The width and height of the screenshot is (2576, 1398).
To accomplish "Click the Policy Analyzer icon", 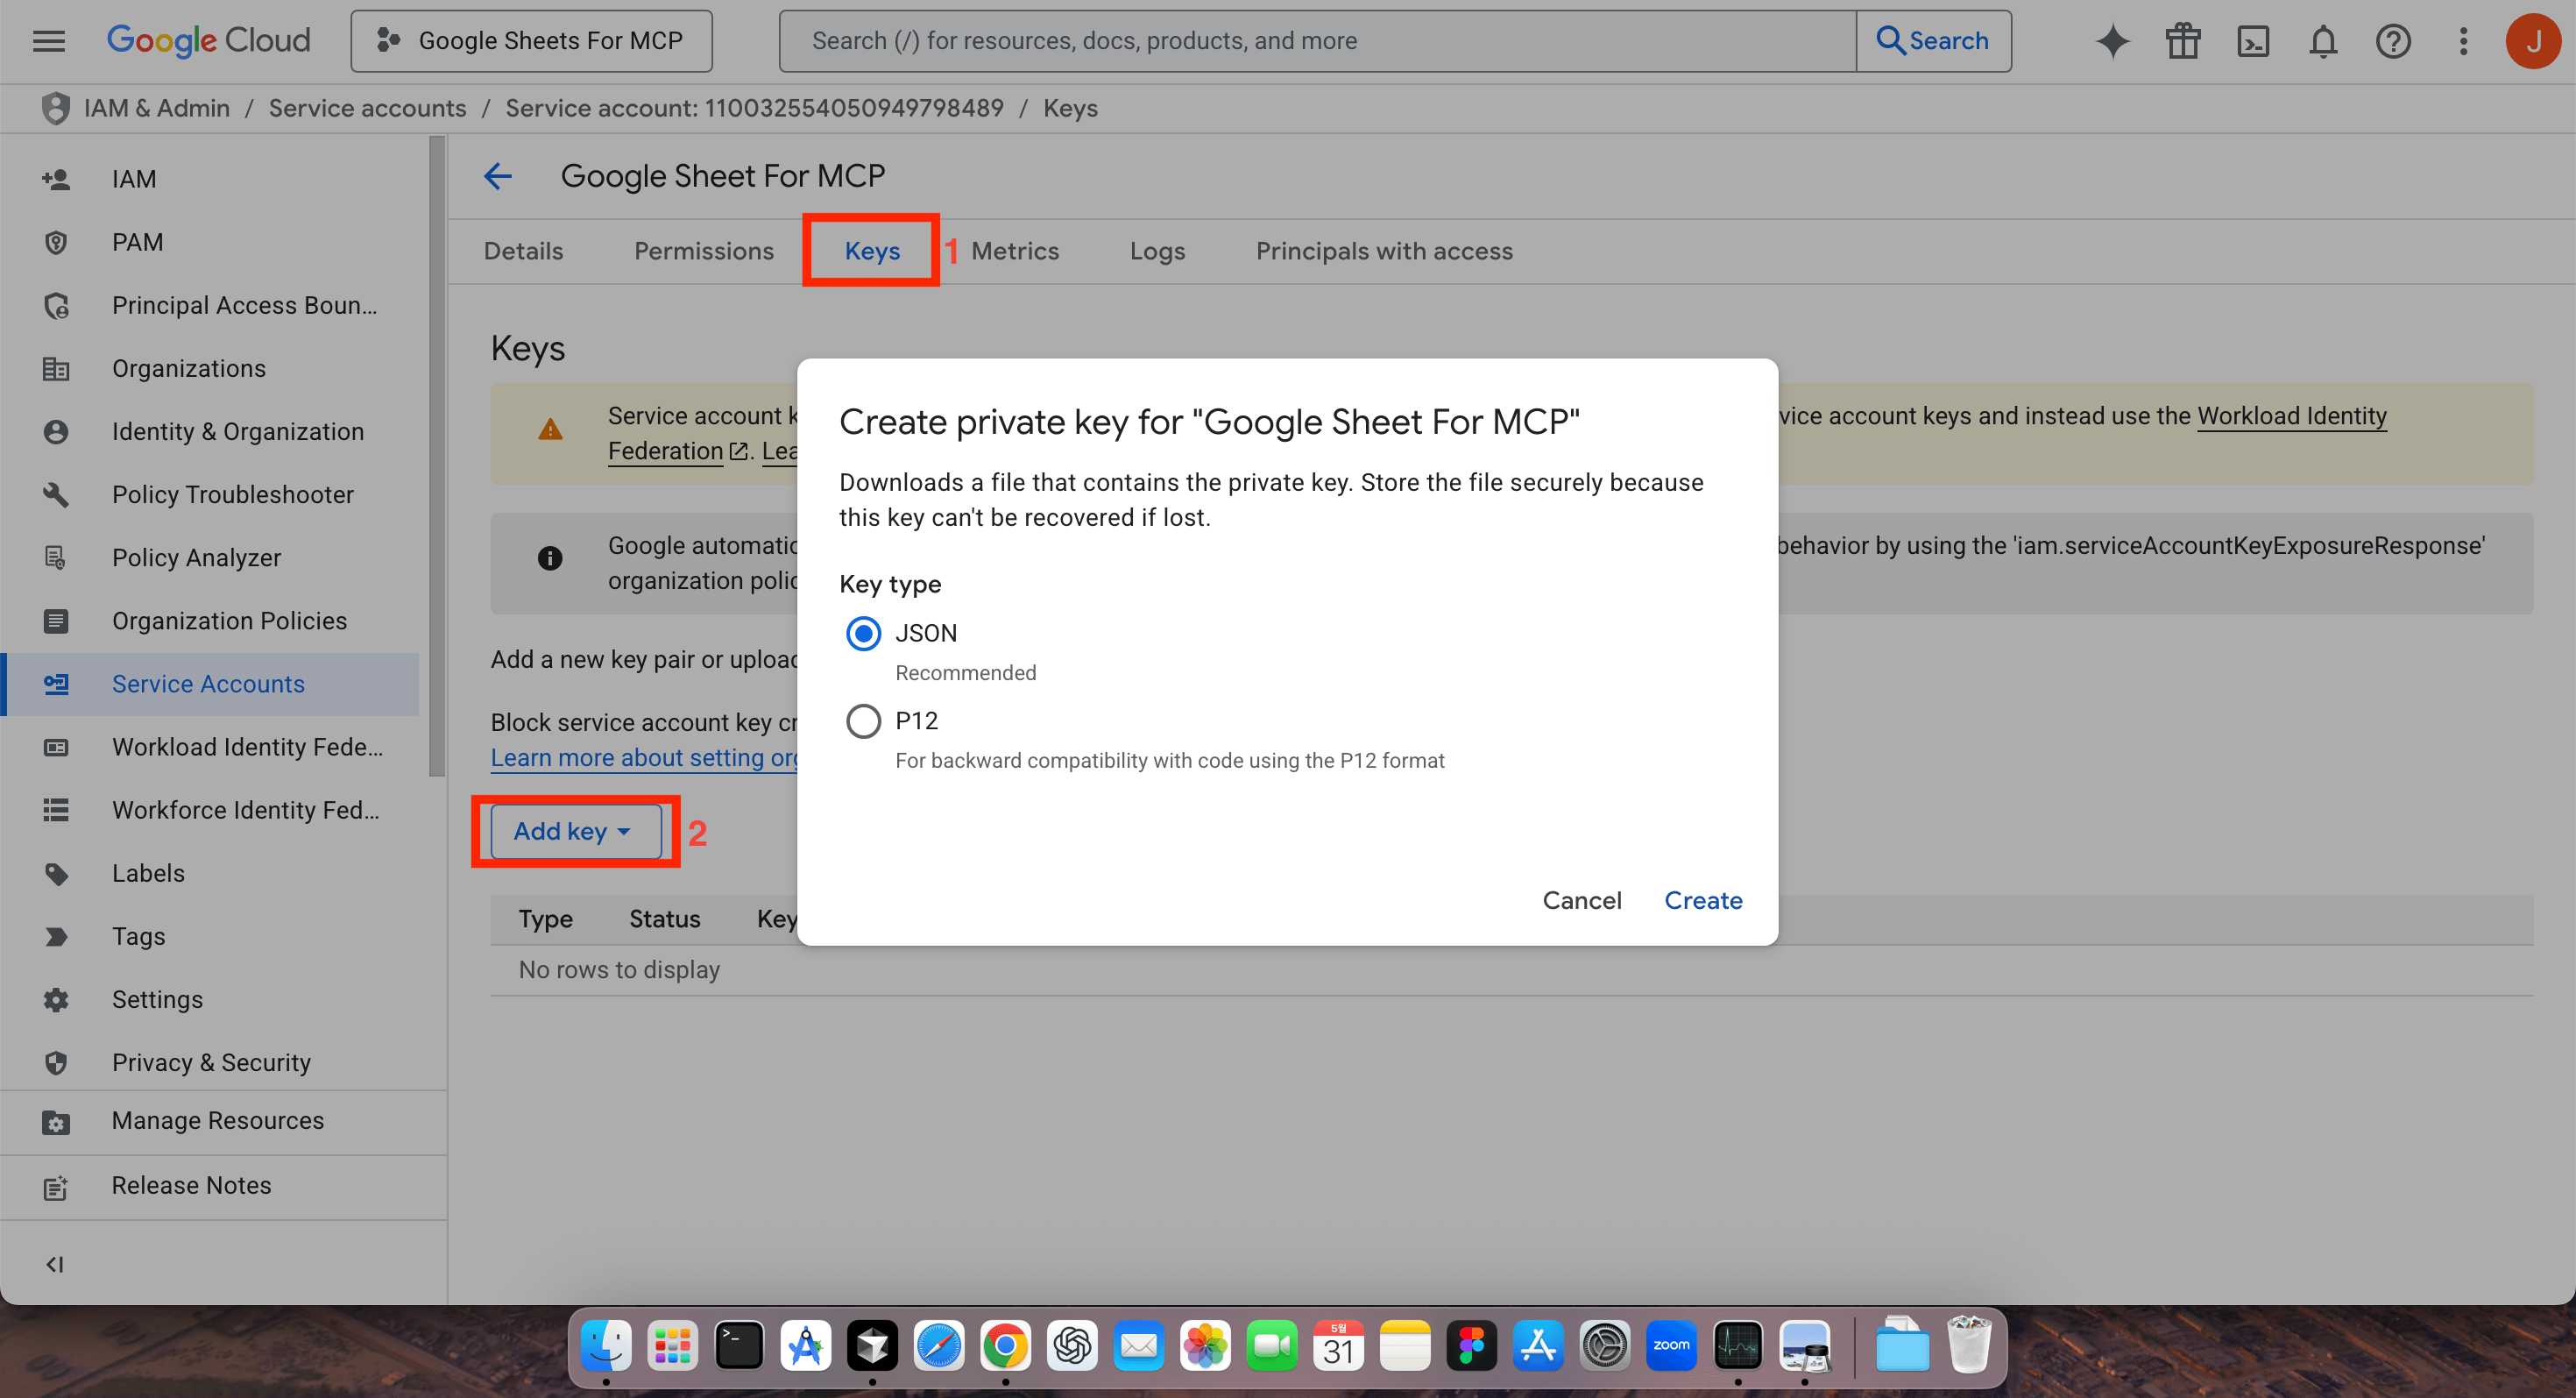I will (56, 557).
